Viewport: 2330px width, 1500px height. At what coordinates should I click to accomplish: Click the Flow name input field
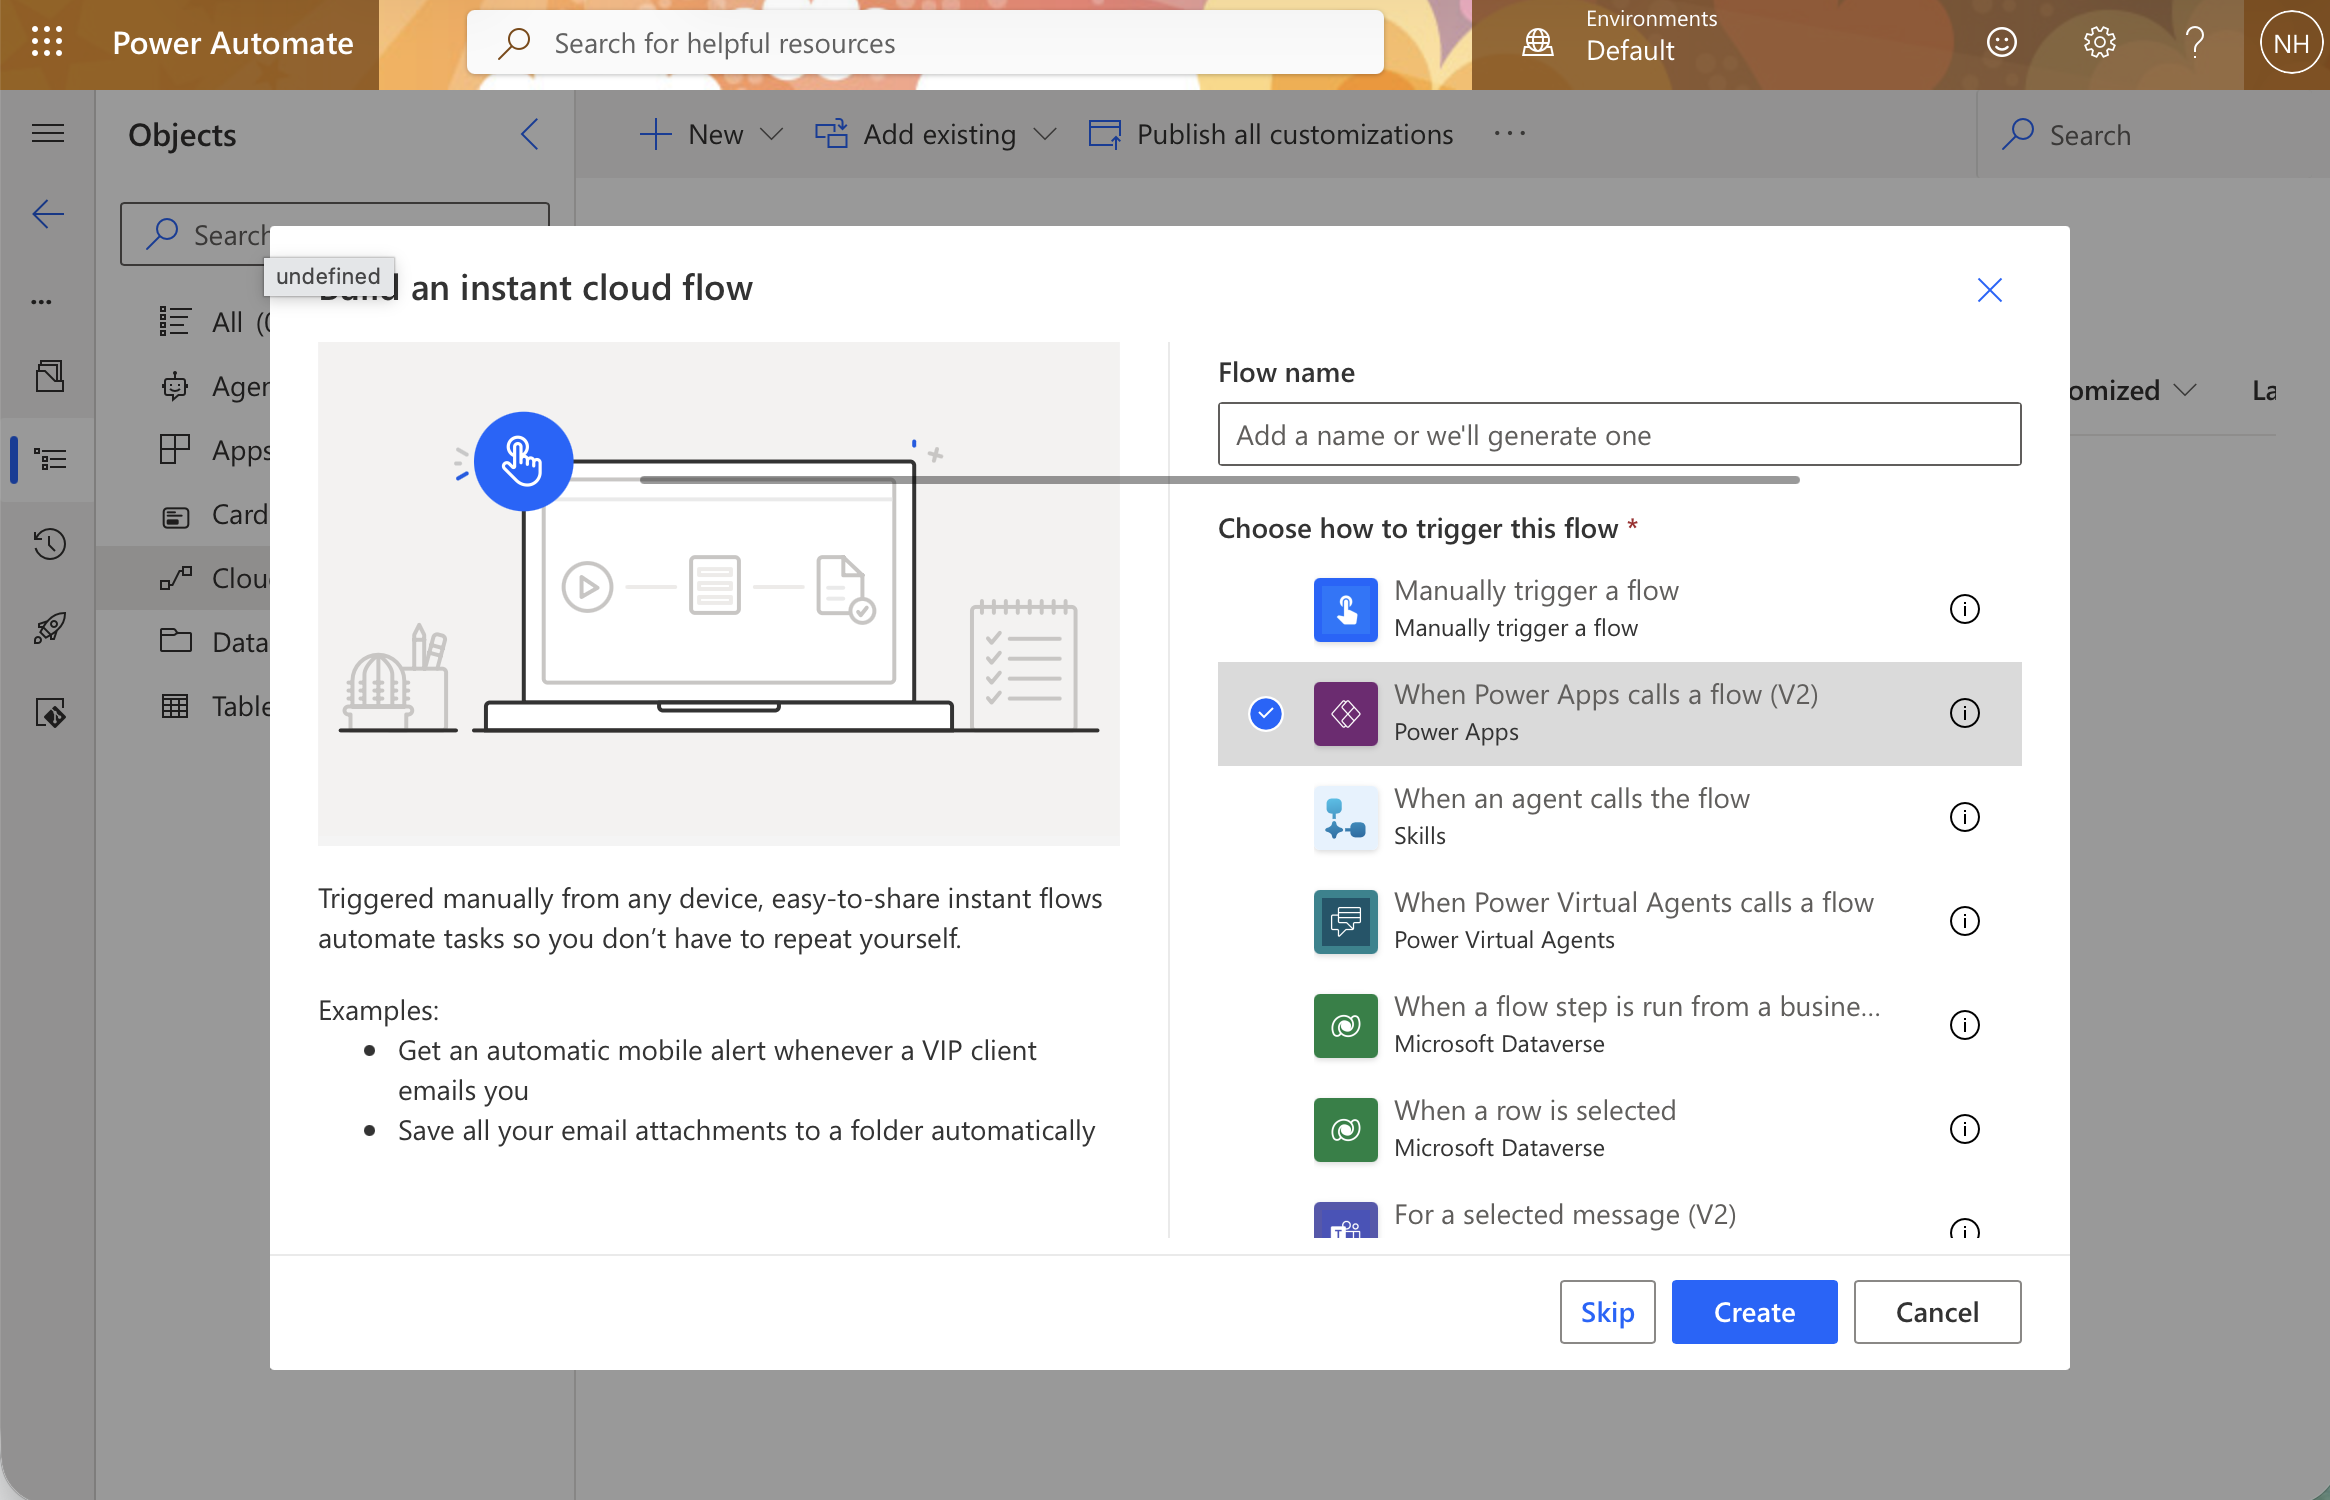(x=1619, y=434)
